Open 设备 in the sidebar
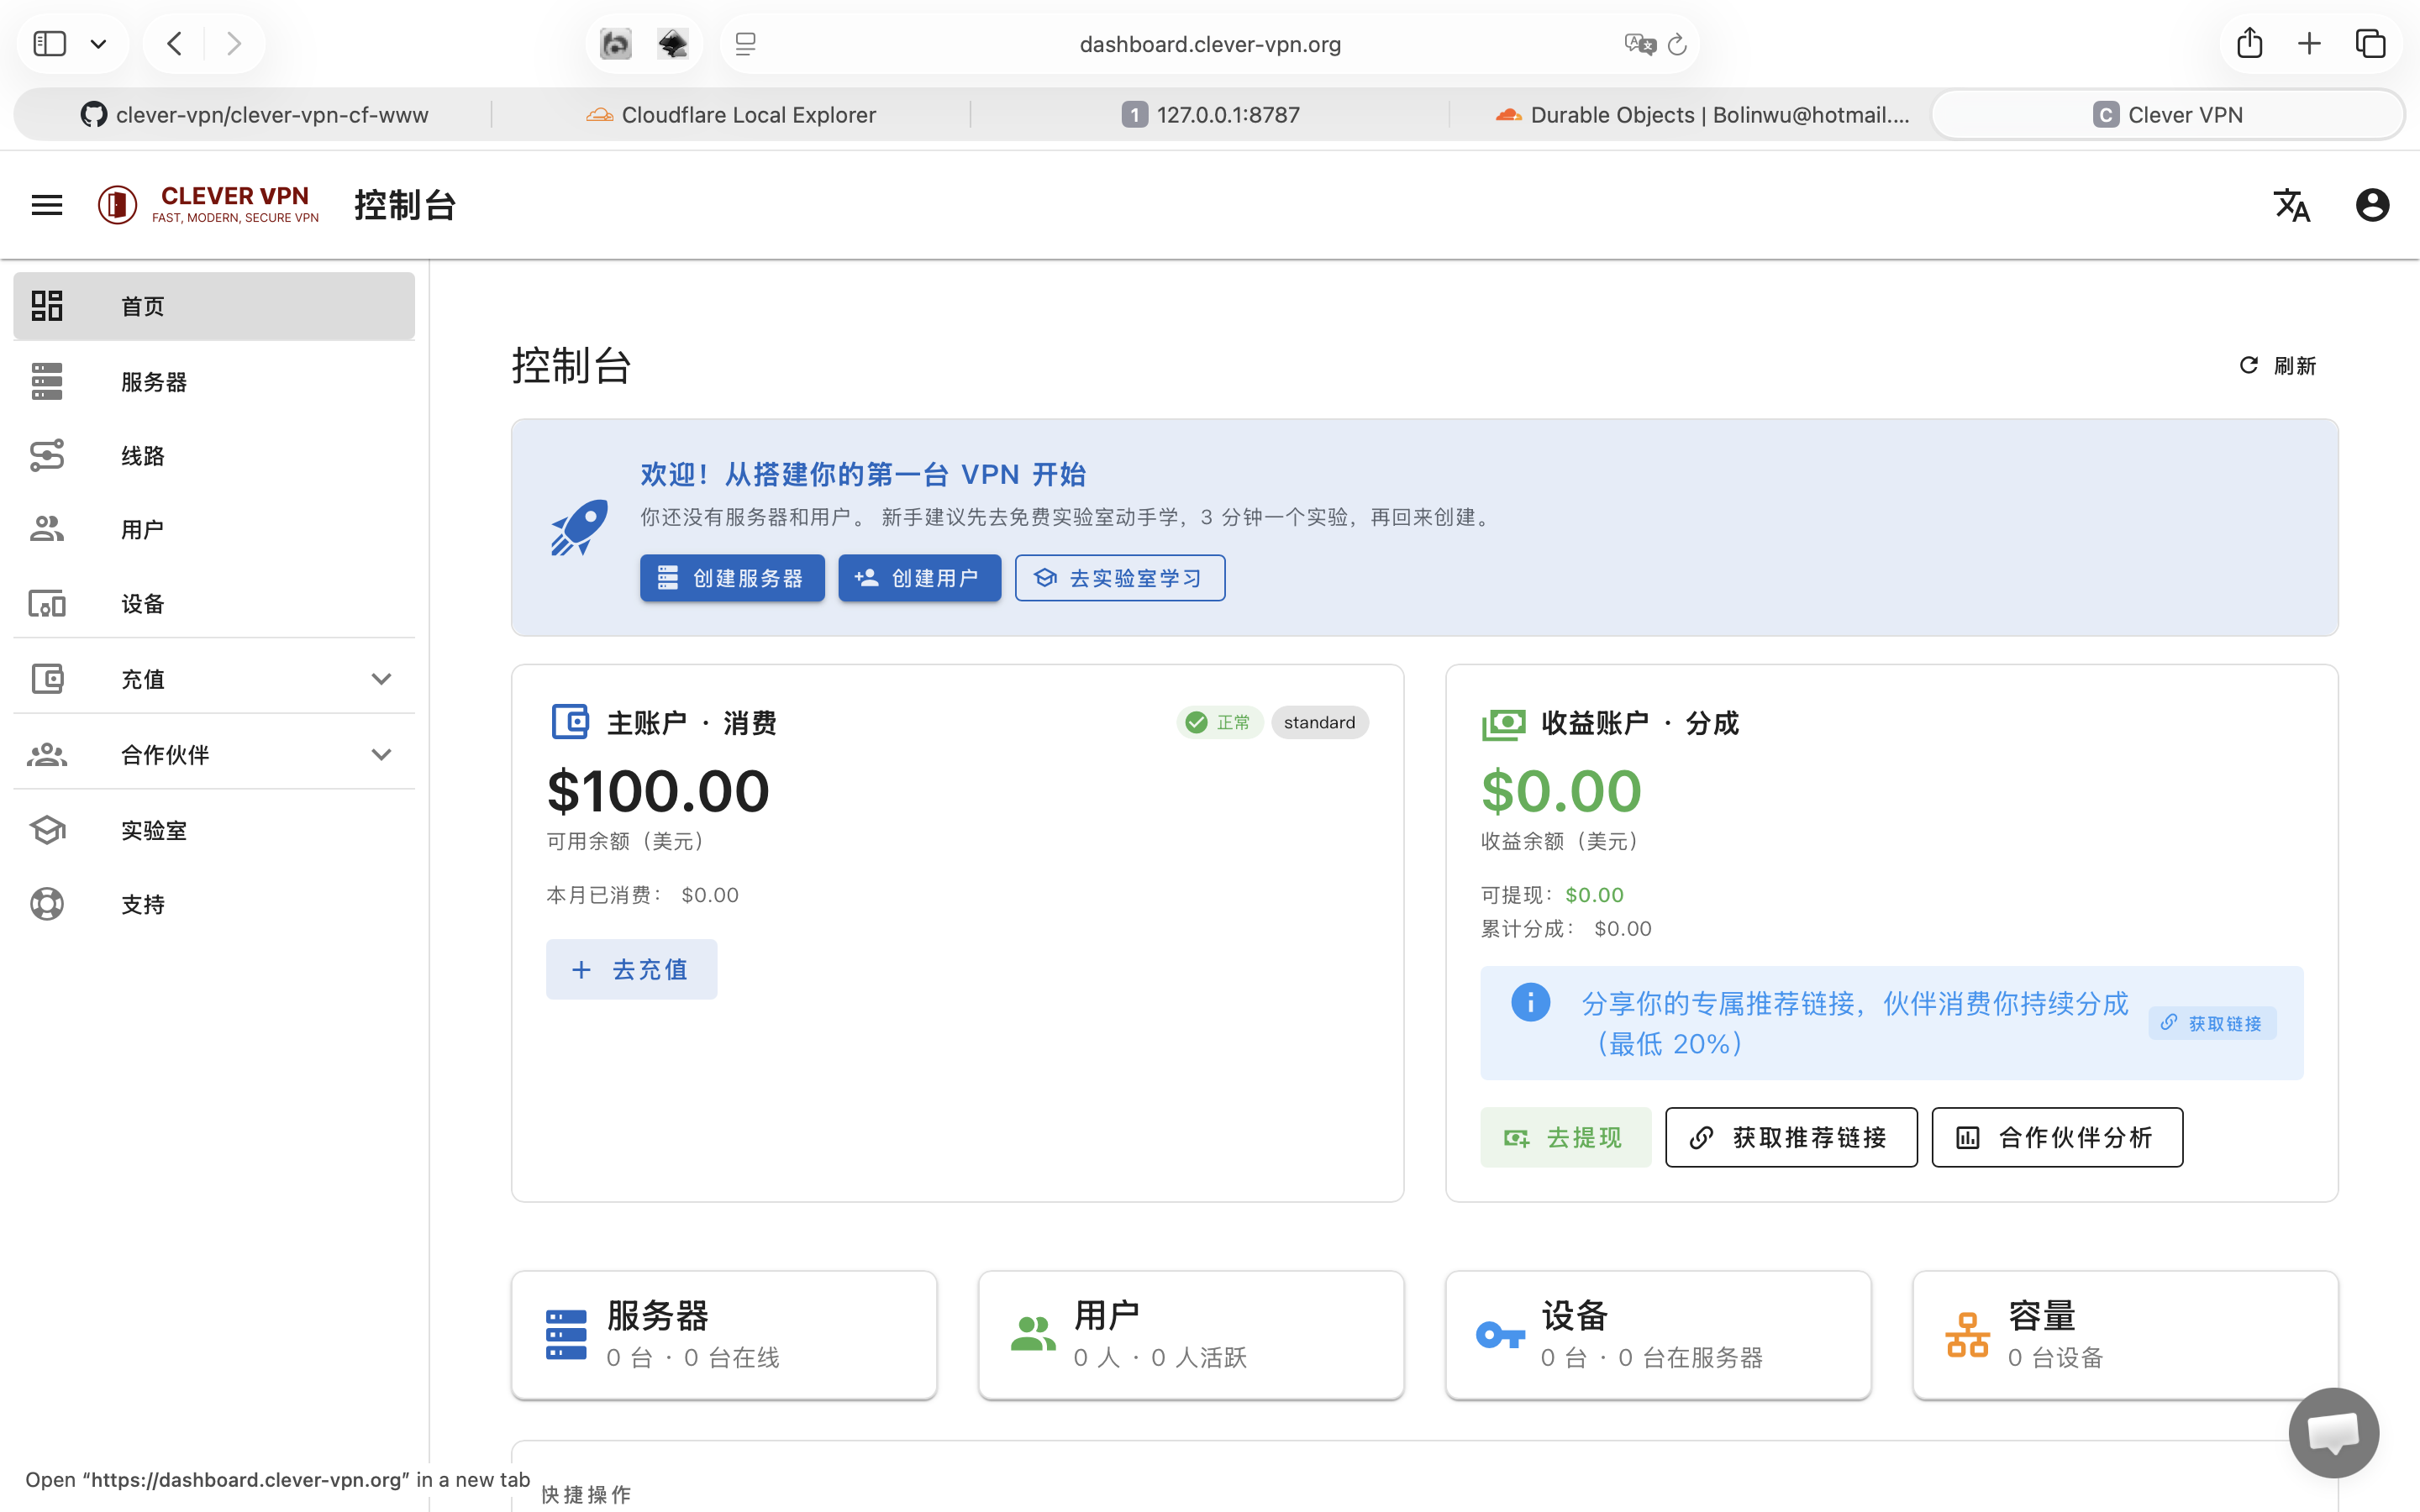2420x1512 pixels. pyautogui.click(x=214, y=603)
